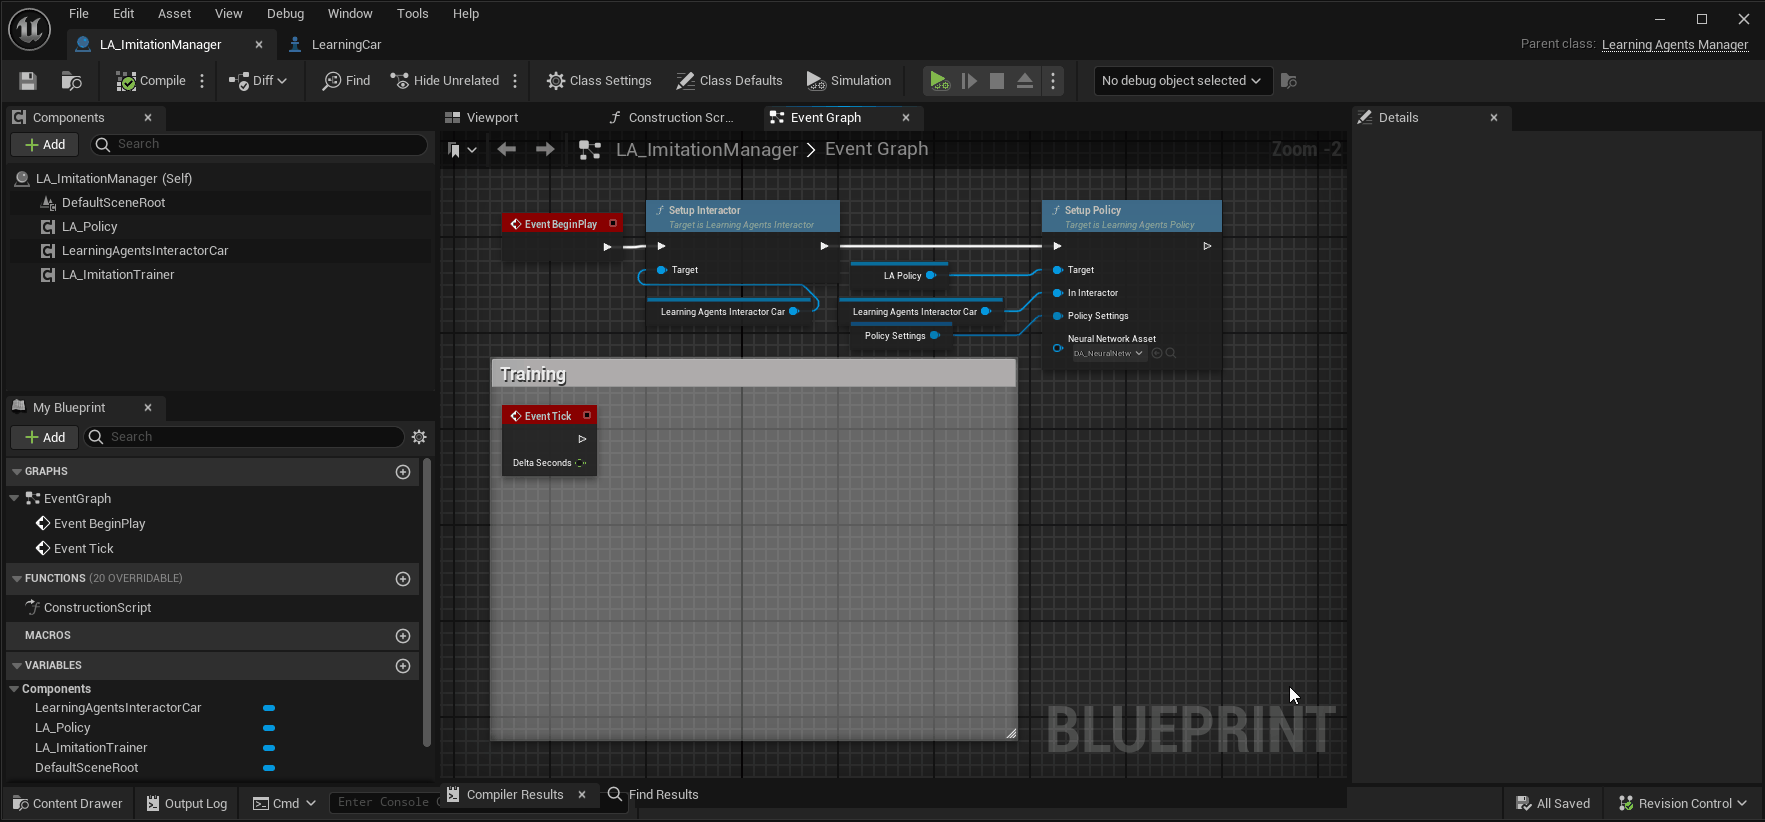This screenshot has width=1765, height=822.
Task: Add a new function with plus icon
Action: [x=403, y=579]
